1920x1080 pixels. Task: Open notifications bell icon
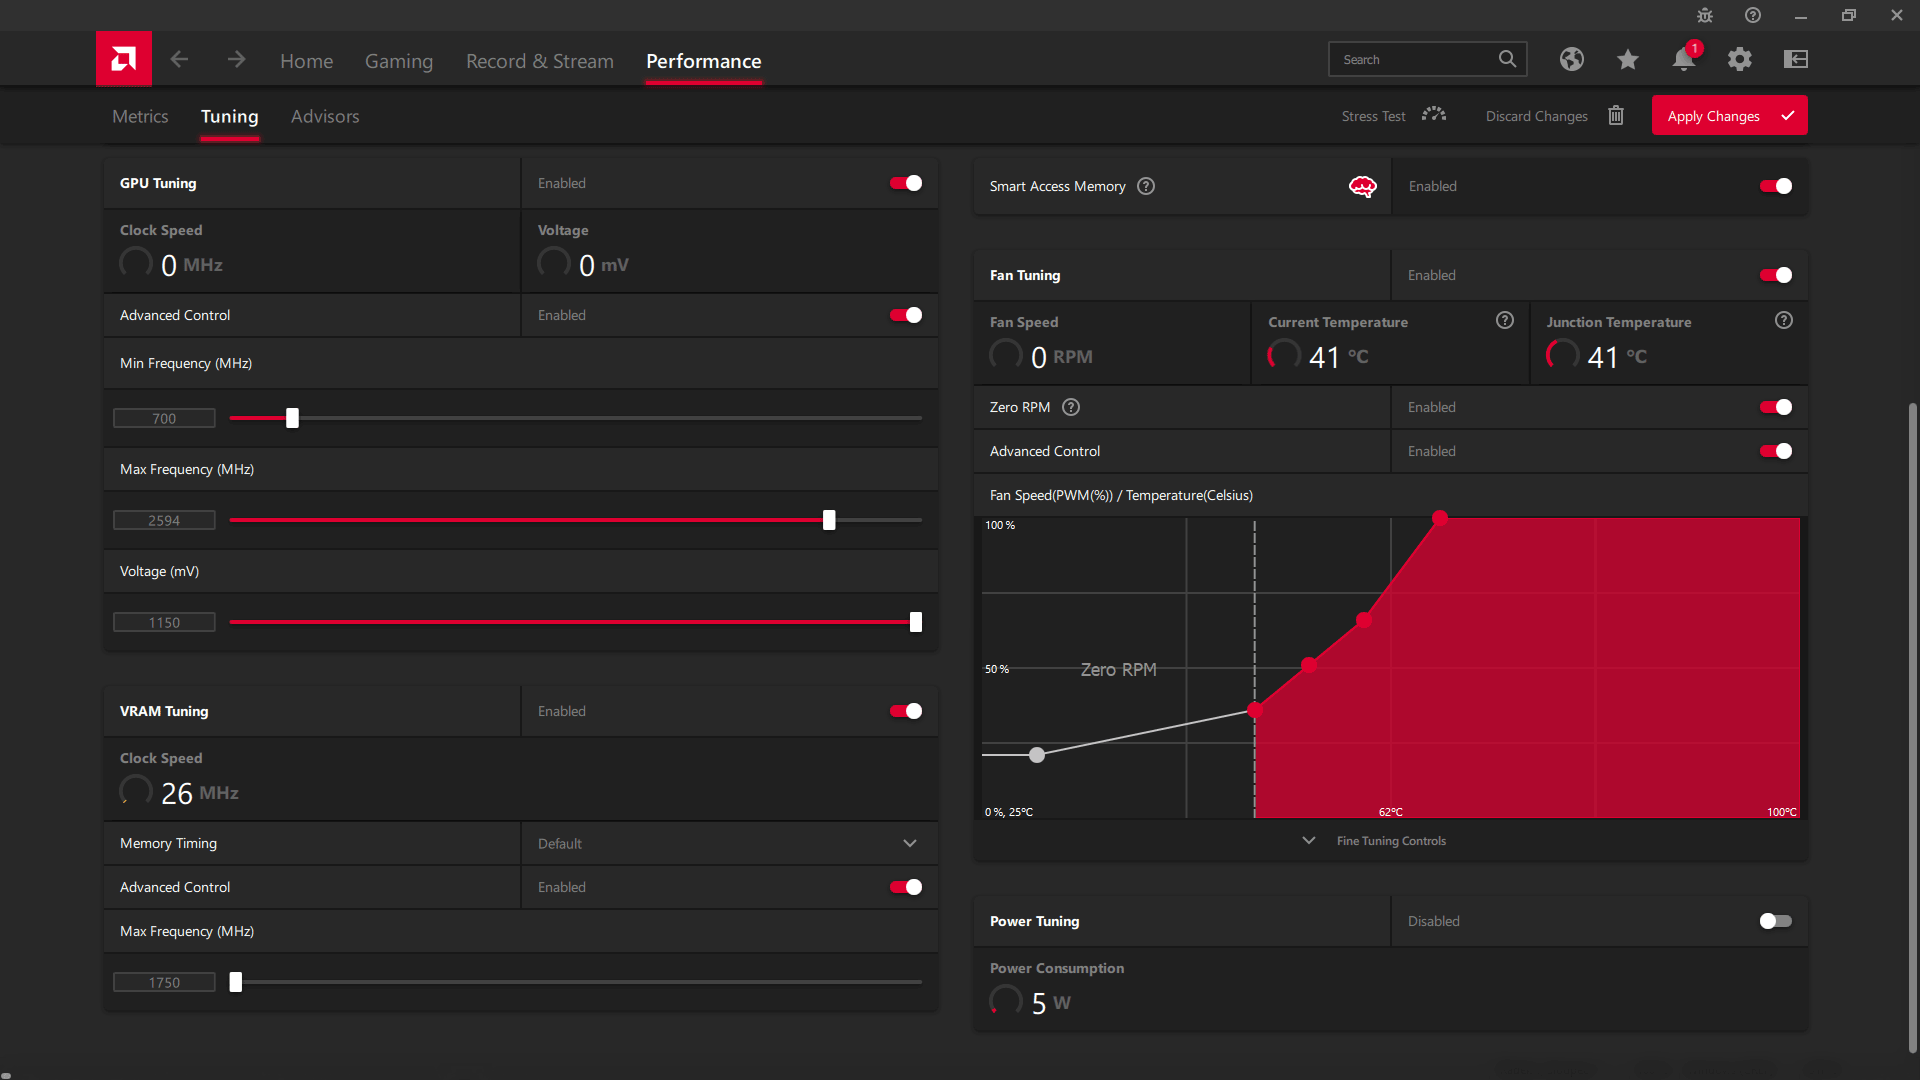tap(1684, 59)
